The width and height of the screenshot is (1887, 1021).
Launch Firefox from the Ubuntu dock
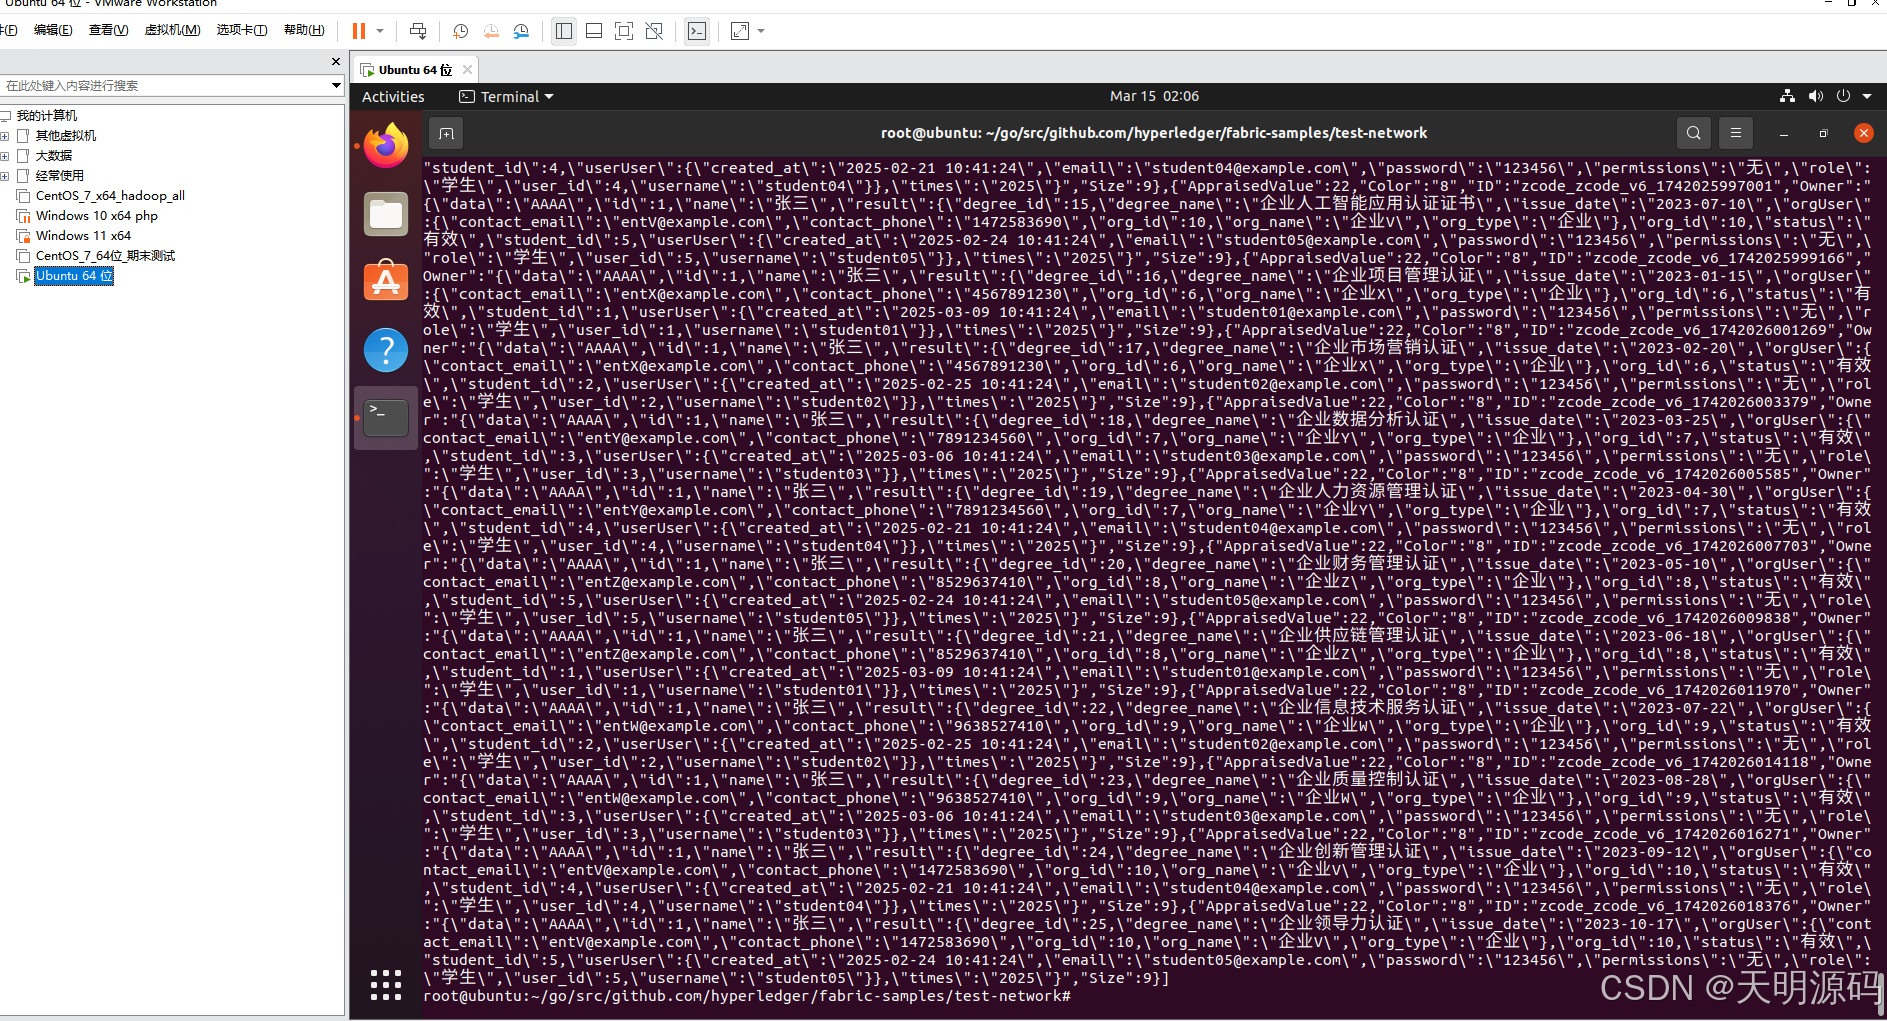386,146
